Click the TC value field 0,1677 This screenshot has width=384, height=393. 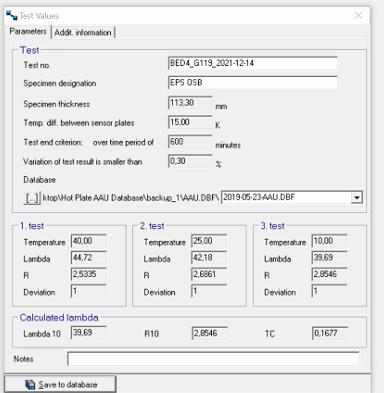tap(330, 333)
